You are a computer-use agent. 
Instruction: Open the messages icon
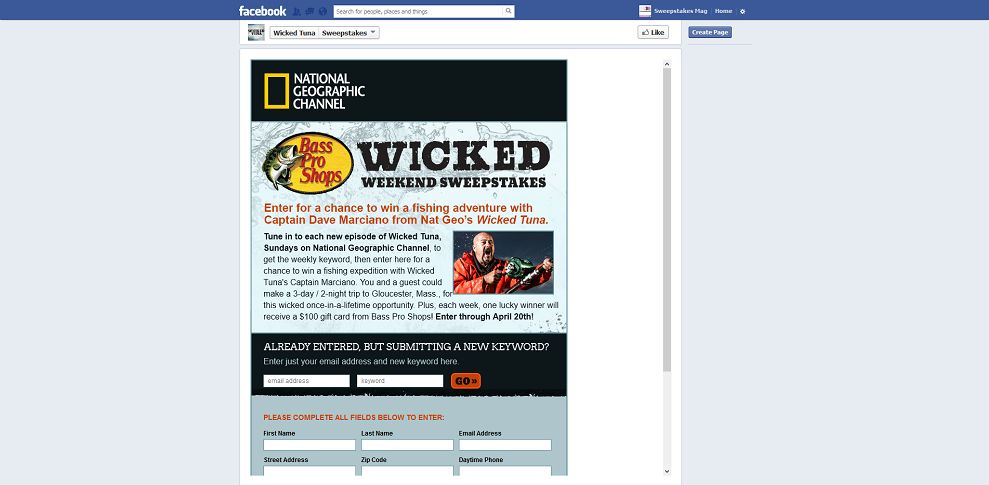tap(310, 11)
